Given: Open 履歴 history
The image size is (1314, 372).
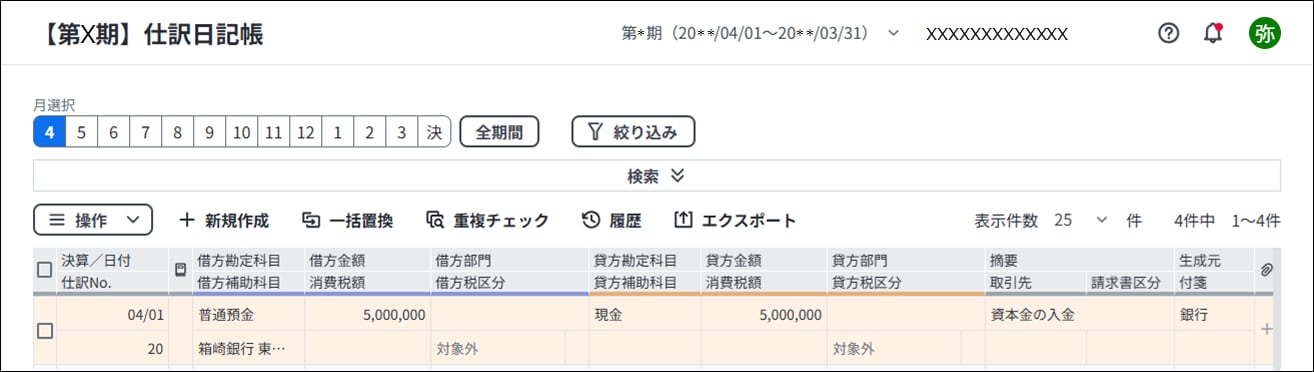Looking at the screenshot, I should (x=611, y=220).
